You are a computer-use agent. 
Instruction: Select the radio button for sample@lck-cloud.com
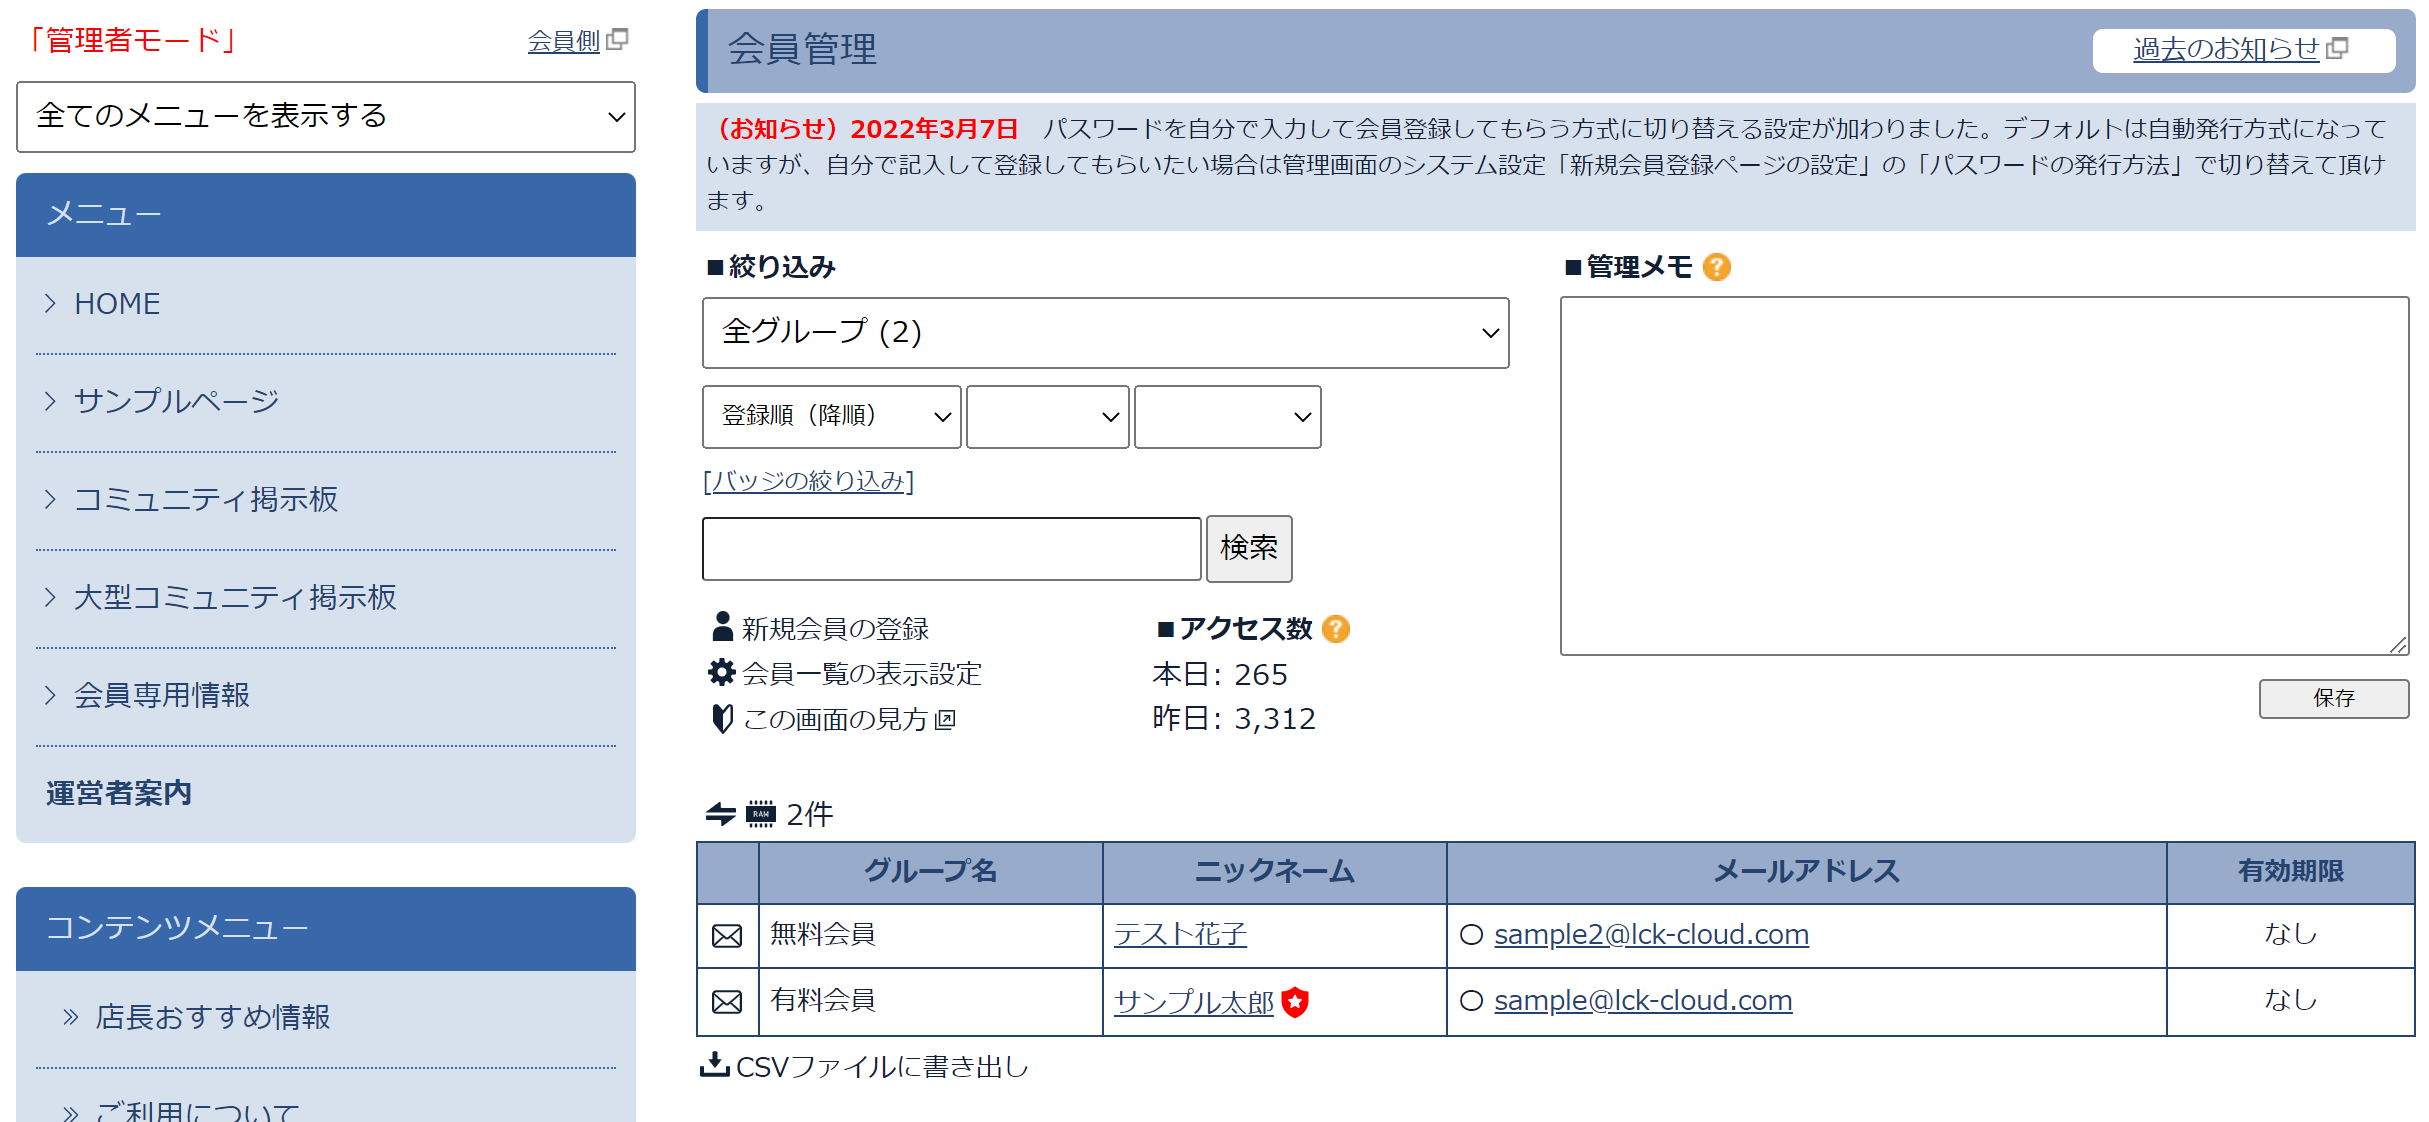(1471, 1001)
